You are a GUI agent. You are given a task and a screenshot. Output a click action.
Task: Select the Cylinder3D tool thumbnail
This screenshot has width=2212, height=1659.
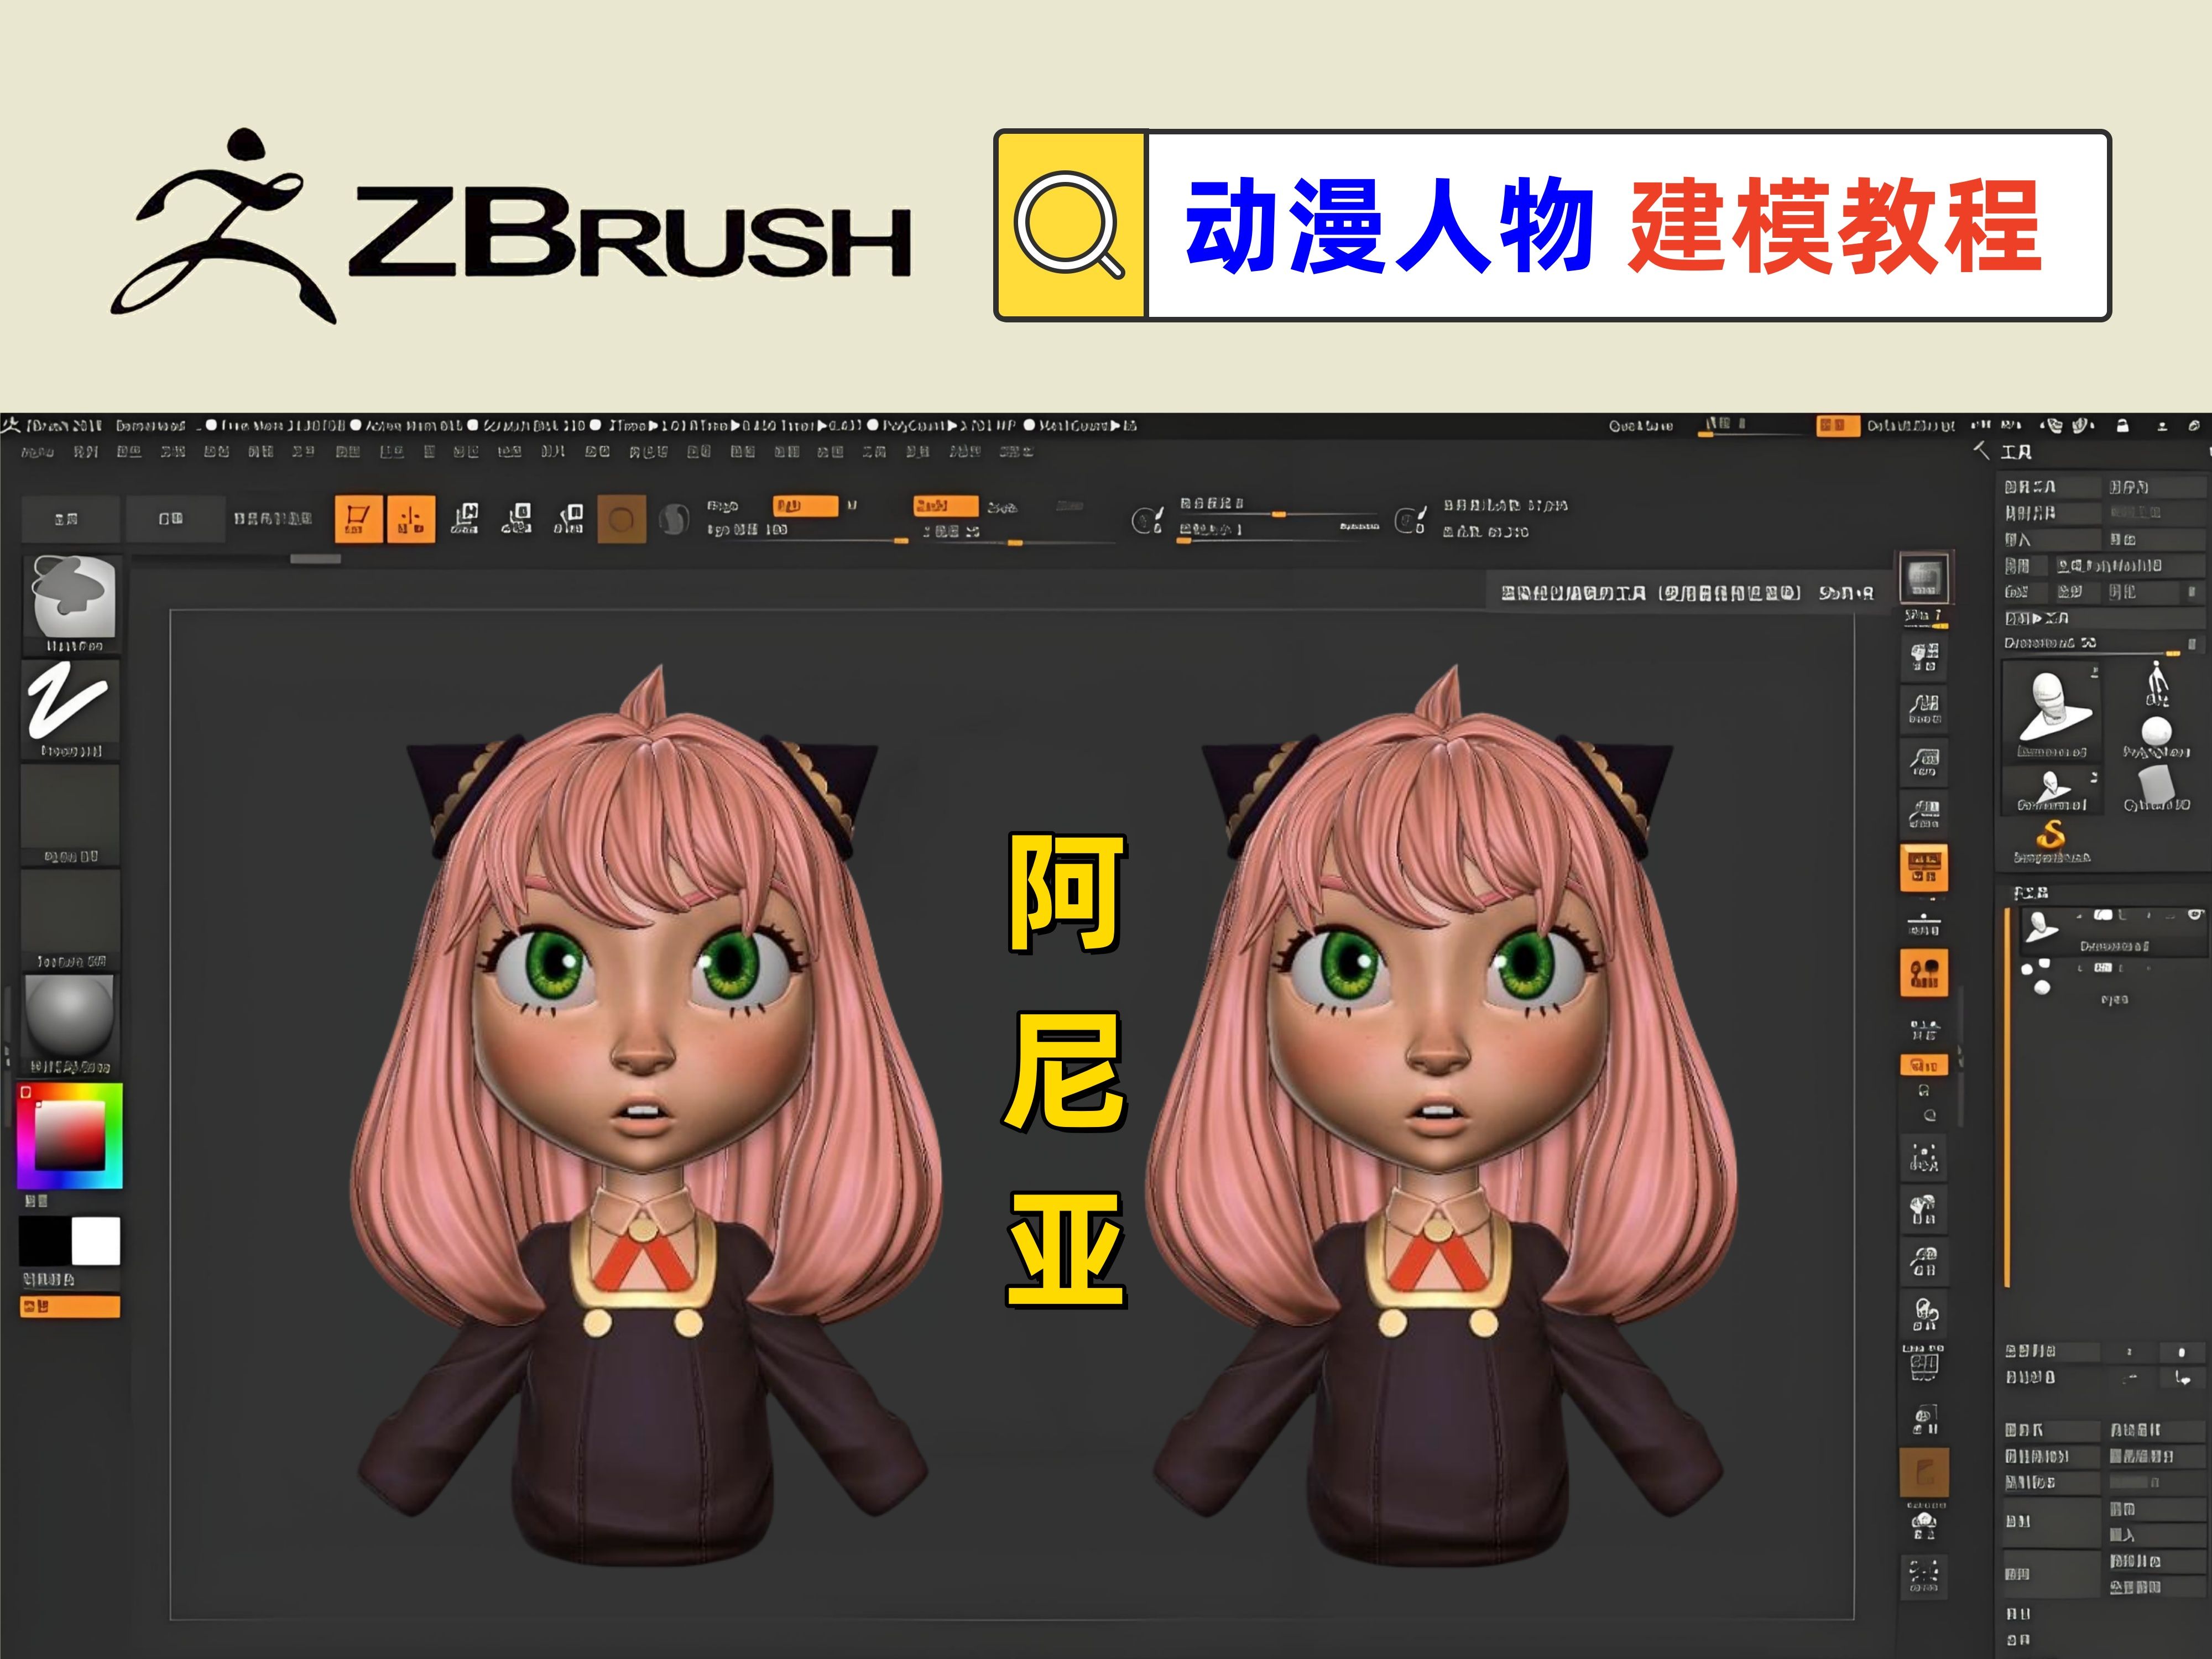2156,788
